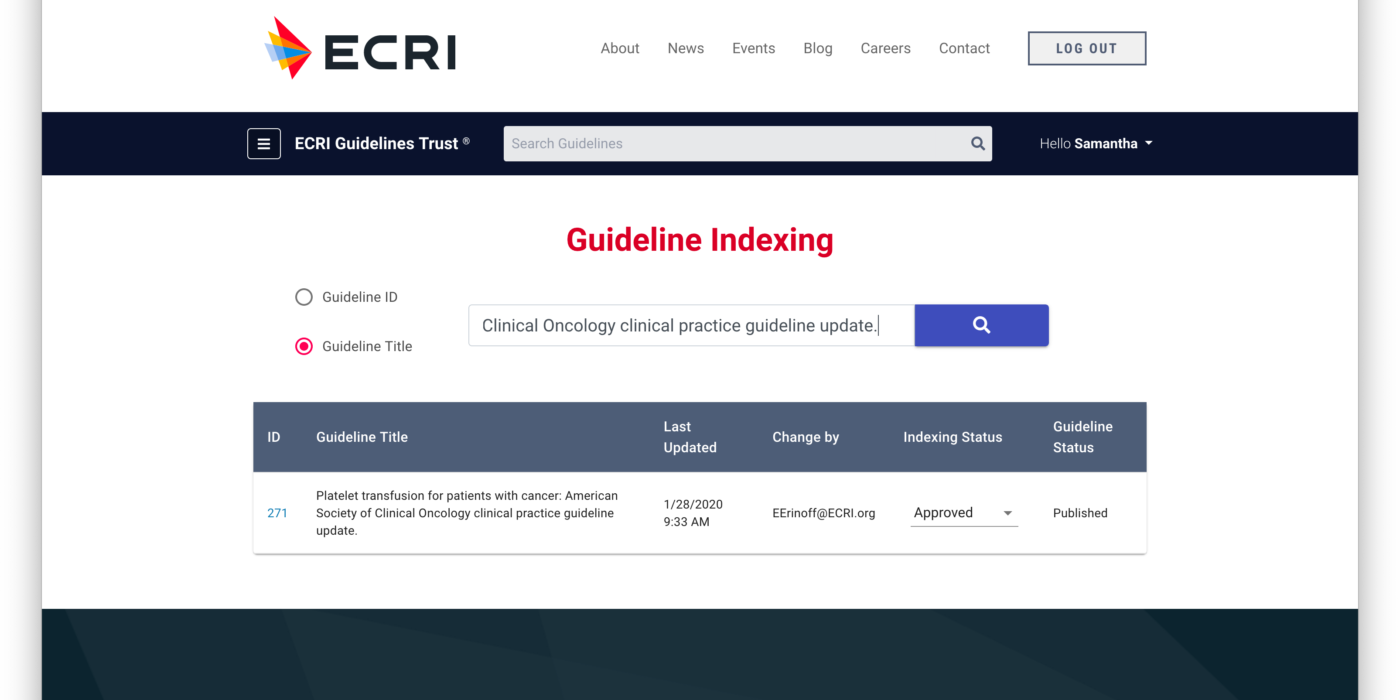Go to the News page

[685, 49]
